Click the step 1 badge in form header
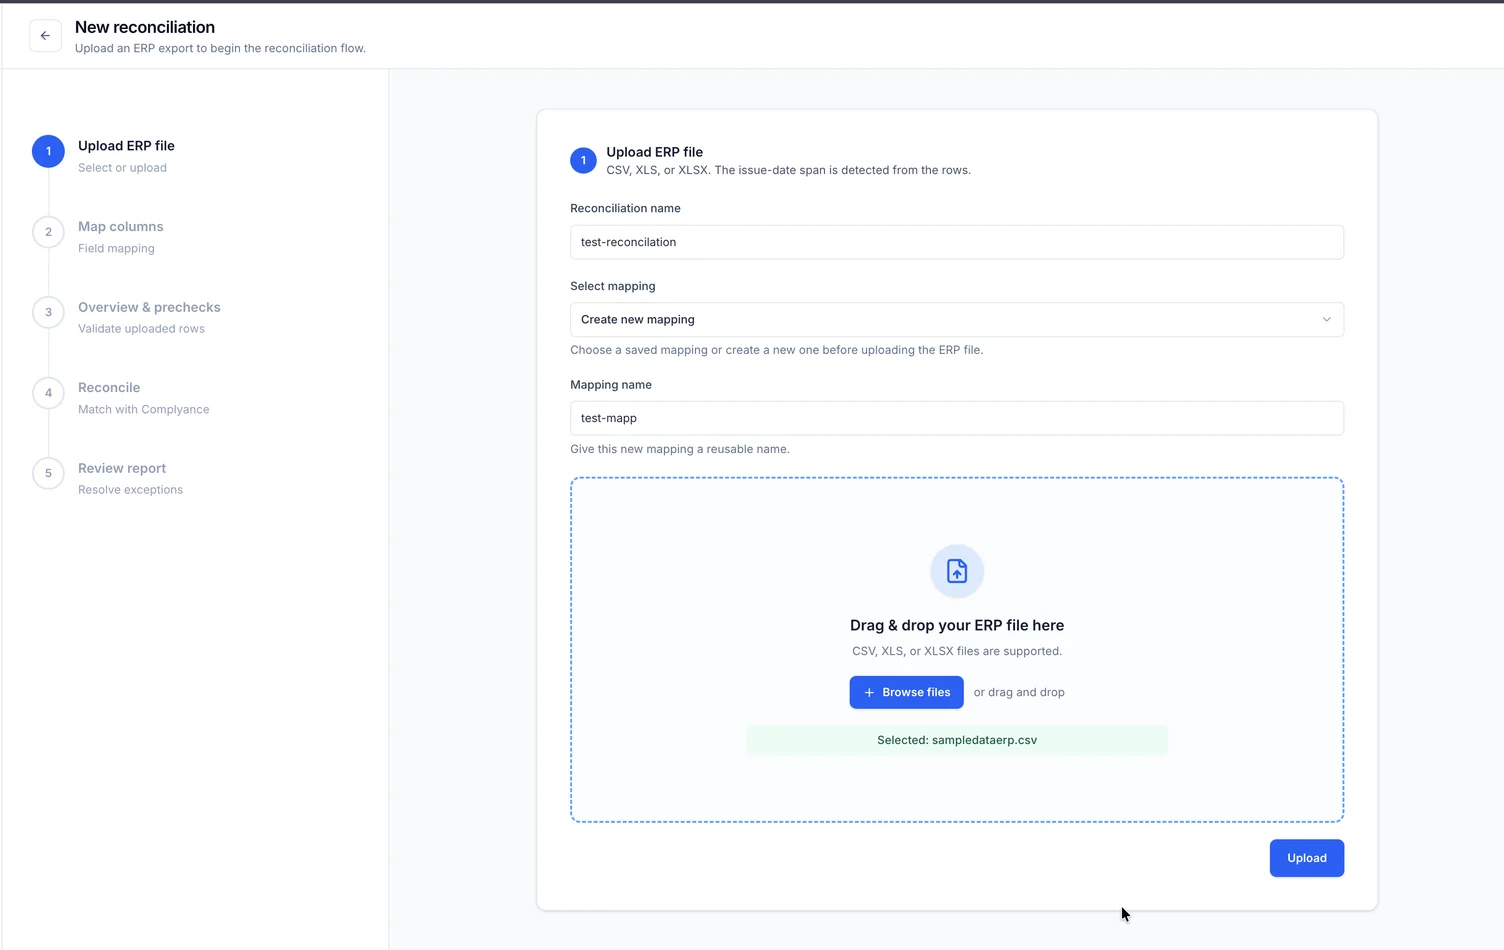 tap(583, 160)
